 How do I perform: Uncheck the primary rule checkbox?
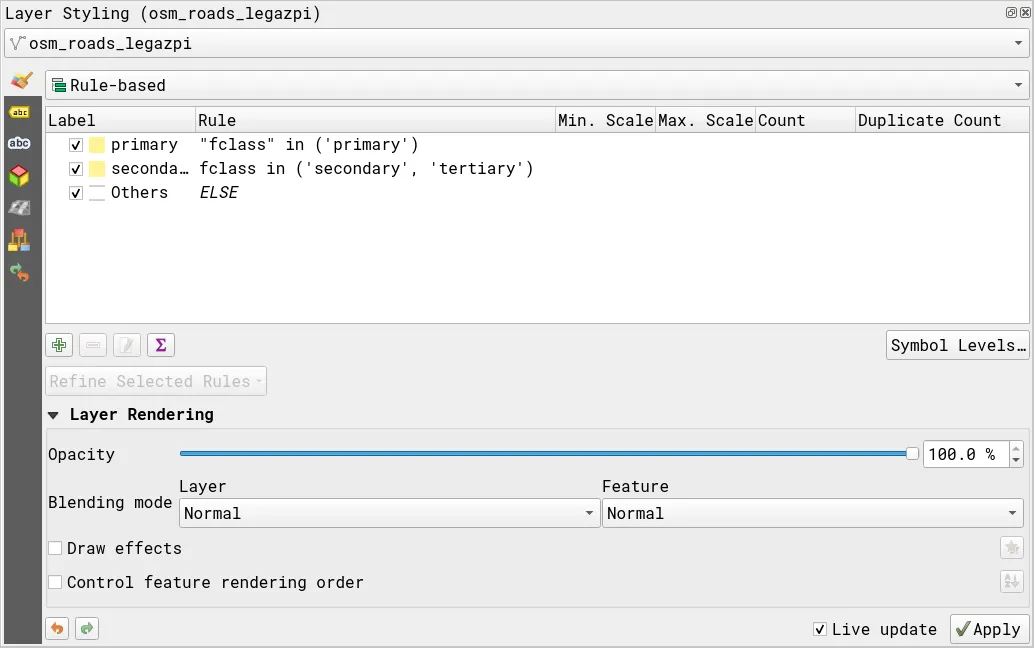pyautogui.click(x=76, y=145)
